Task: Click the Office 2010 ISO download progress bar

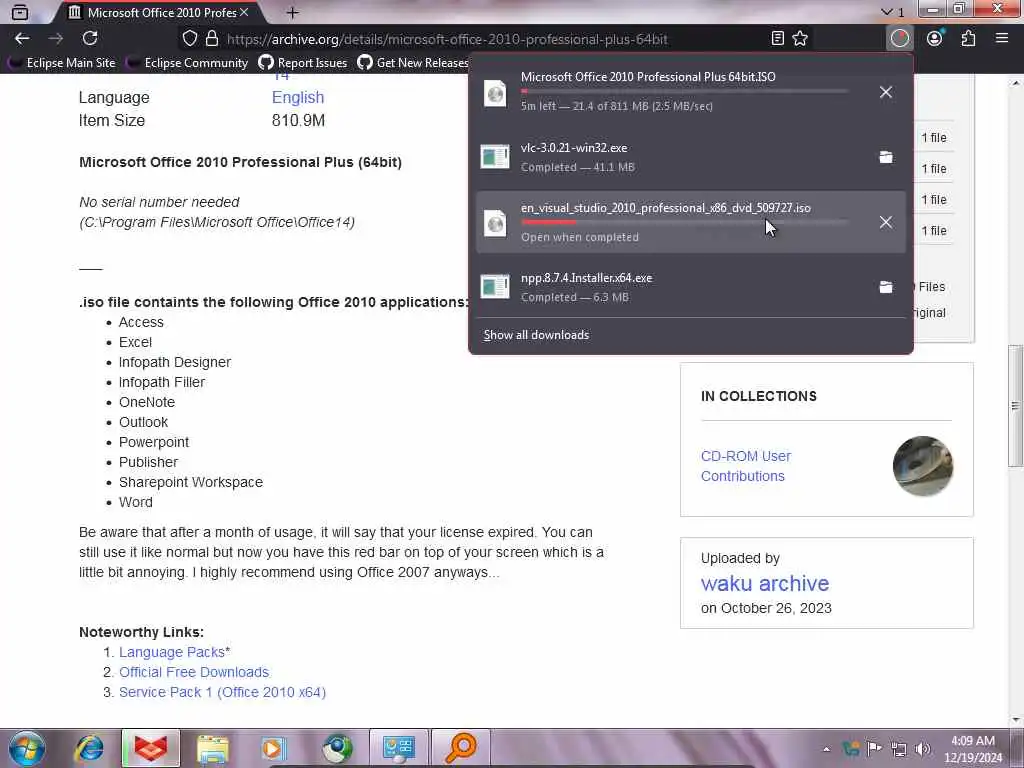Action: coord(684,91)
